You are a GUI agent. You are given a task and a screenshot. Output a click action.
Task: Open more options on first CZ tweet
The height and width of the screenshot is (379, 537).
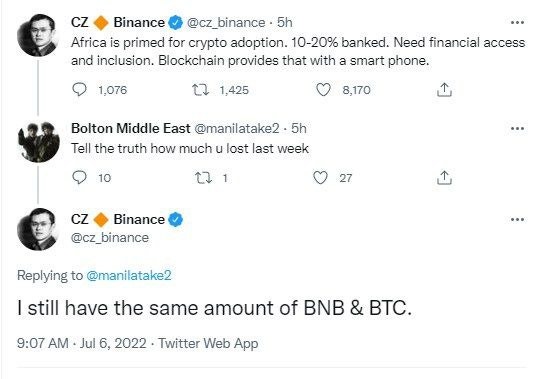pos(517,23)
